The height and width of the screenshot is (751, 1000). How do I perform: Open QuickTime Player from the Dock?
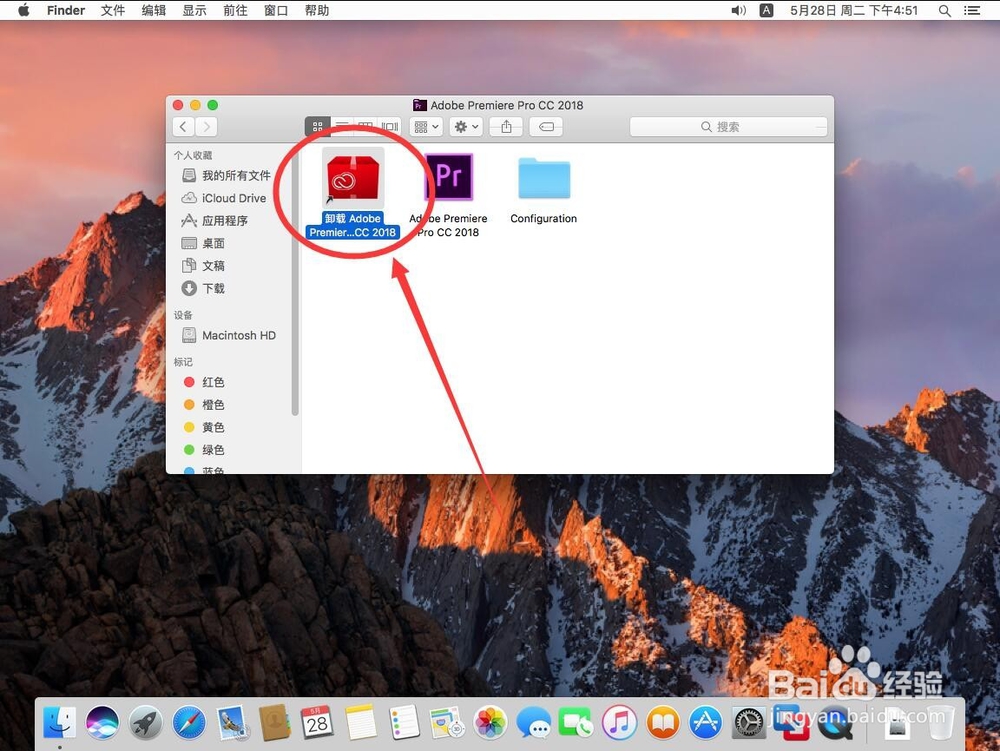835,723
